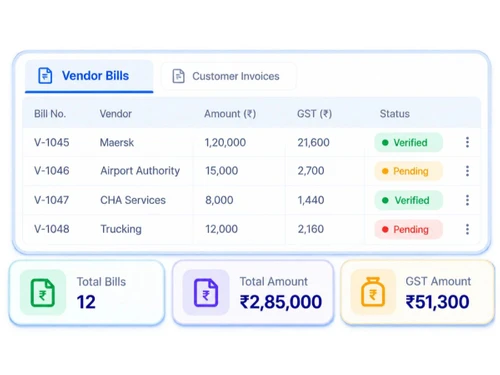Open the Vendor Bills tab
The width and height of the screenshot is (500, 375).
coord(89,76)
